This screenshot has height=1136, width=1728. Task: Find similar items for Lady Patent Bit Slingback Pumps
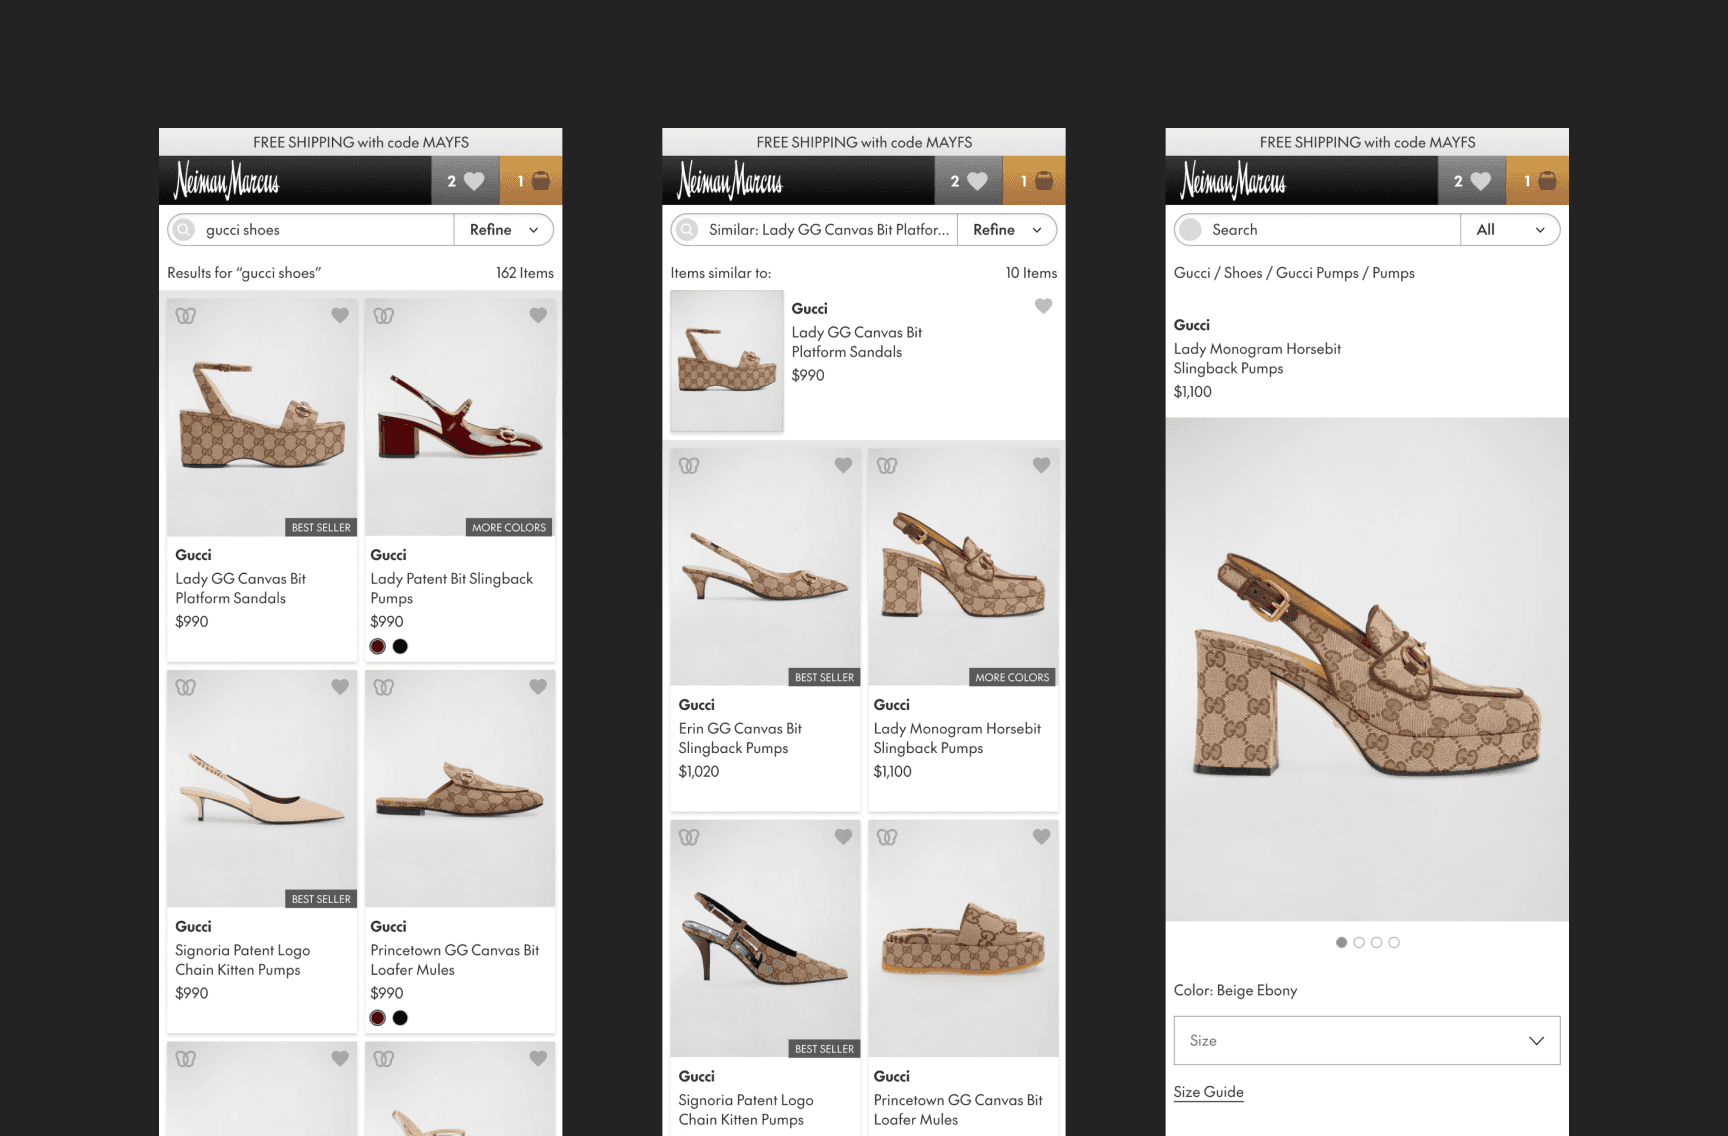click(x=384, y=316)
